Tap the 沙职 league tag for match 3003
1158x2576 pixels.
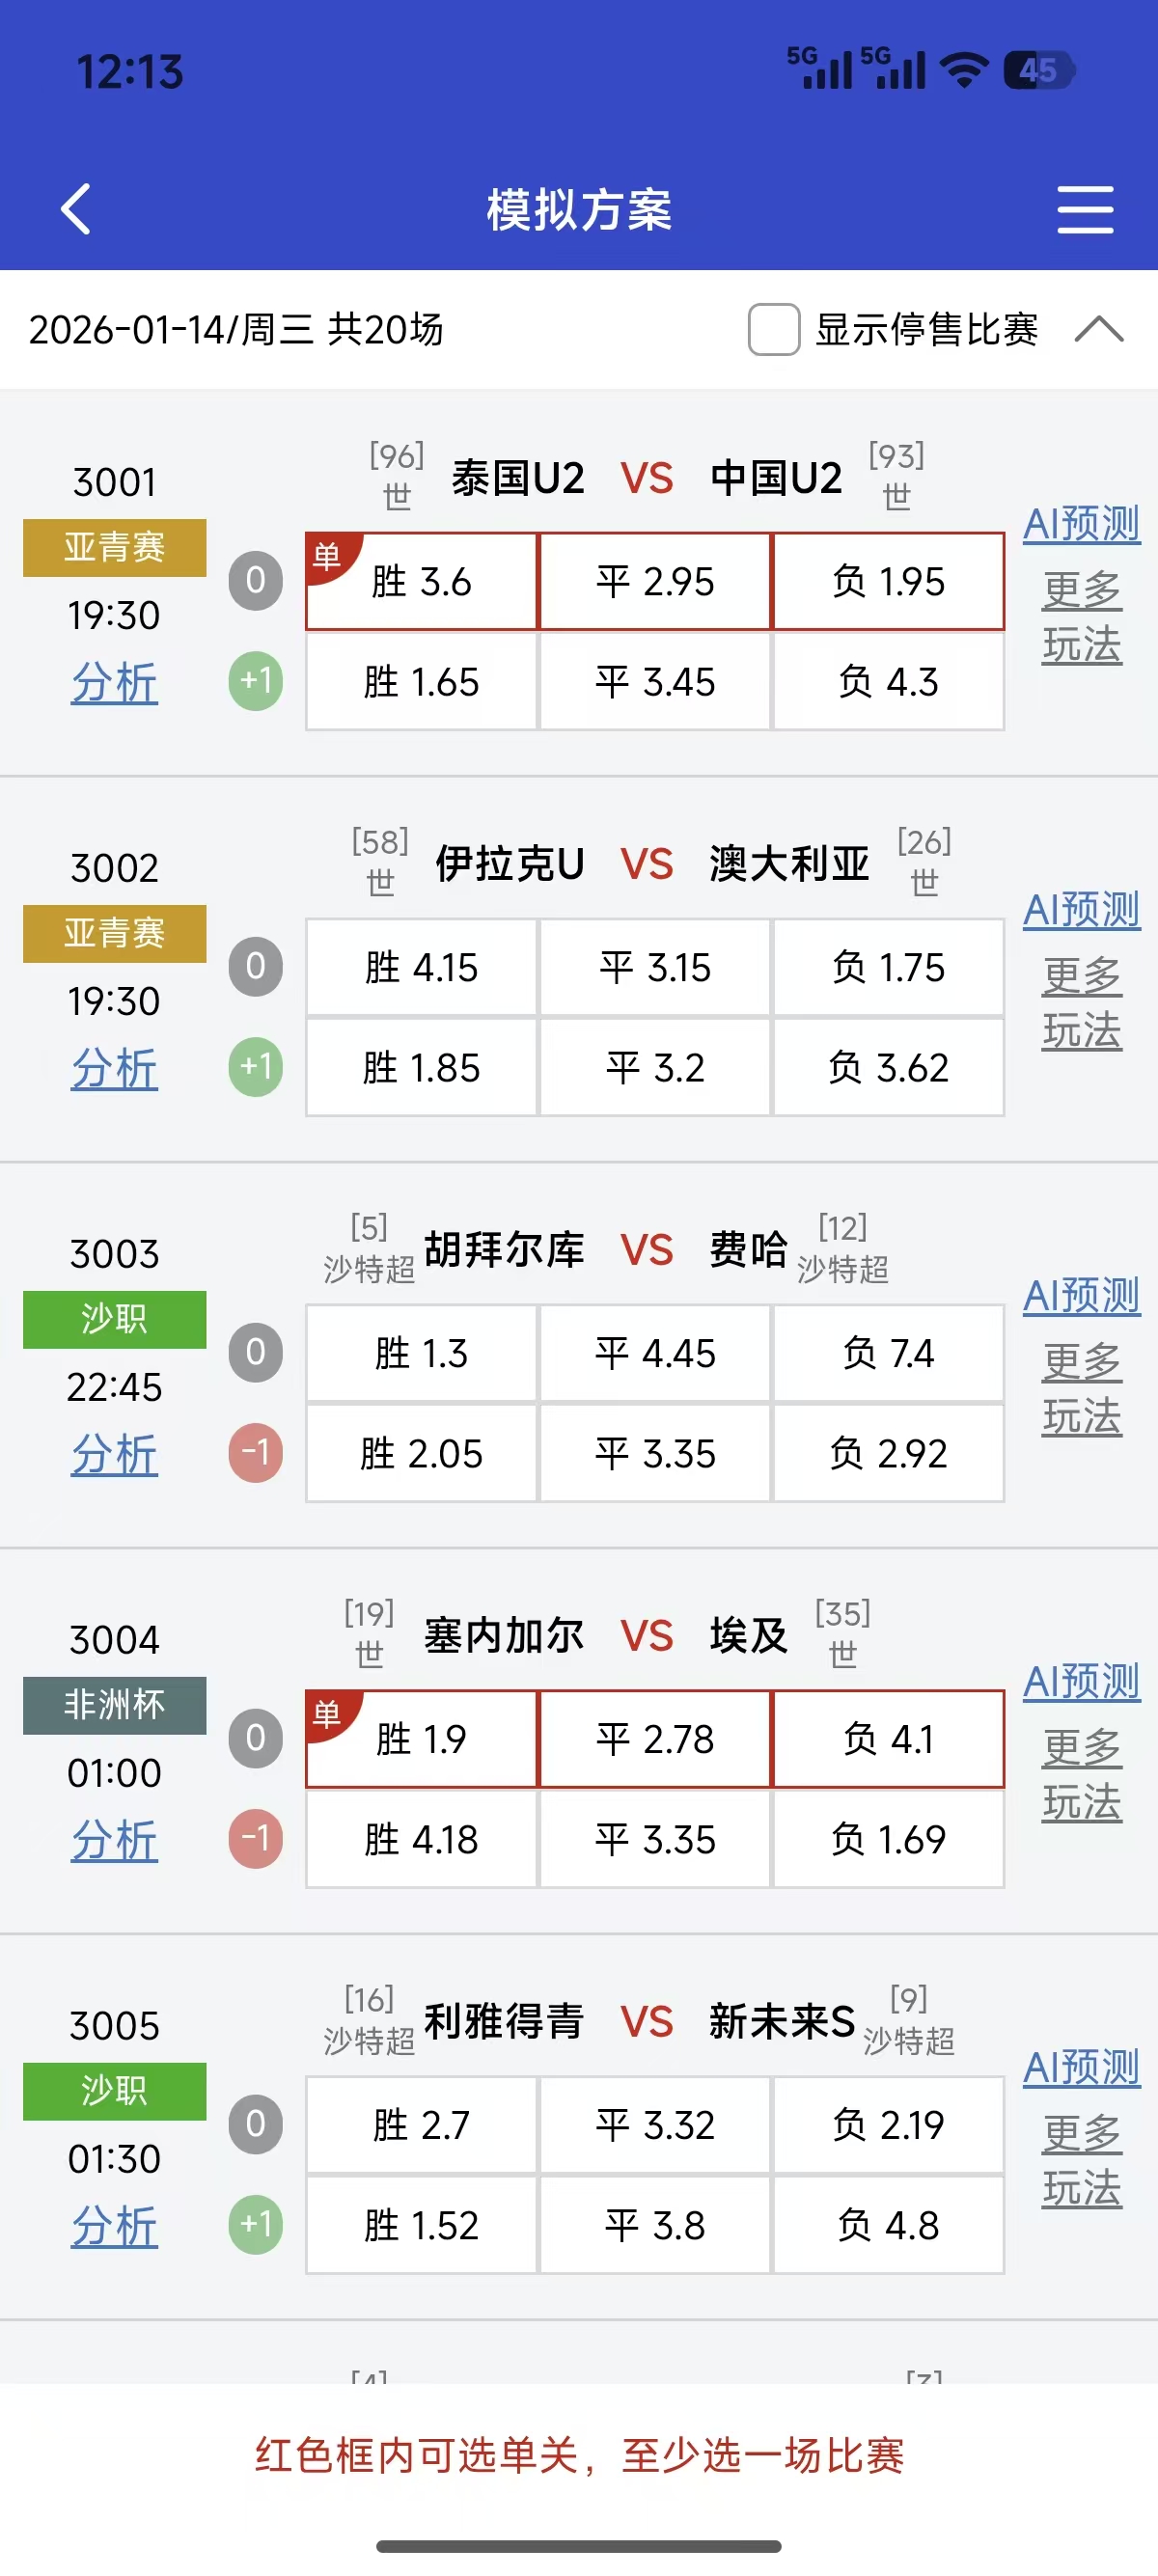[114, 1319]
